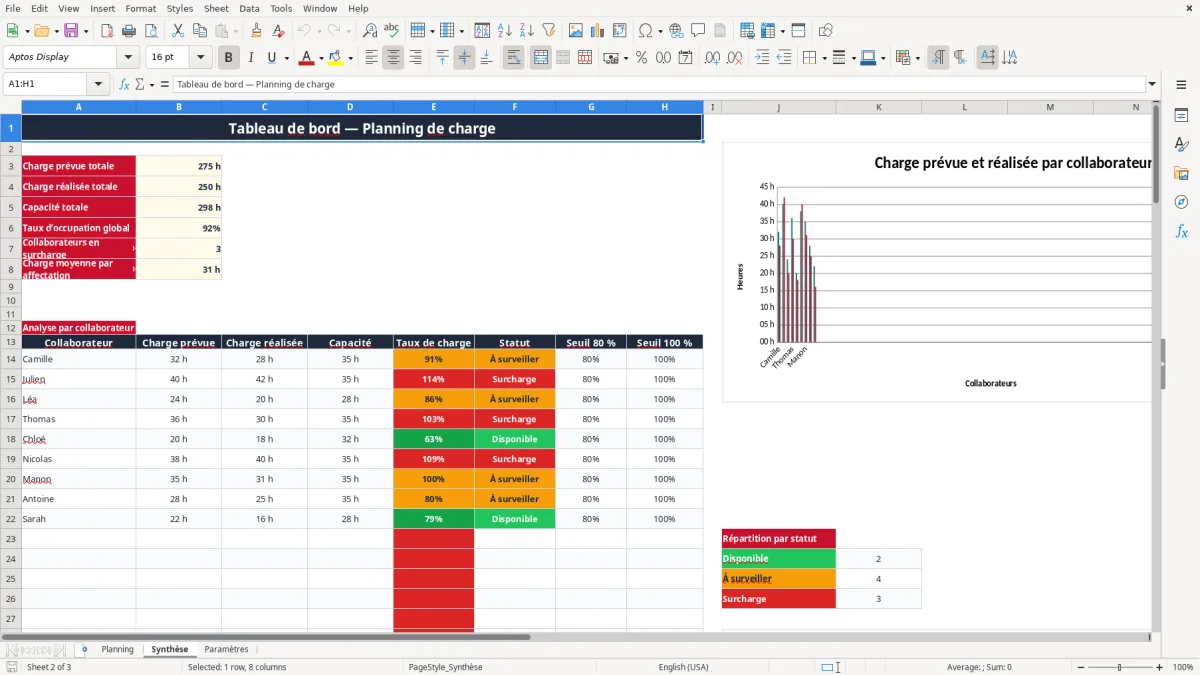Apply yellow background color swatch

(336, 58)
